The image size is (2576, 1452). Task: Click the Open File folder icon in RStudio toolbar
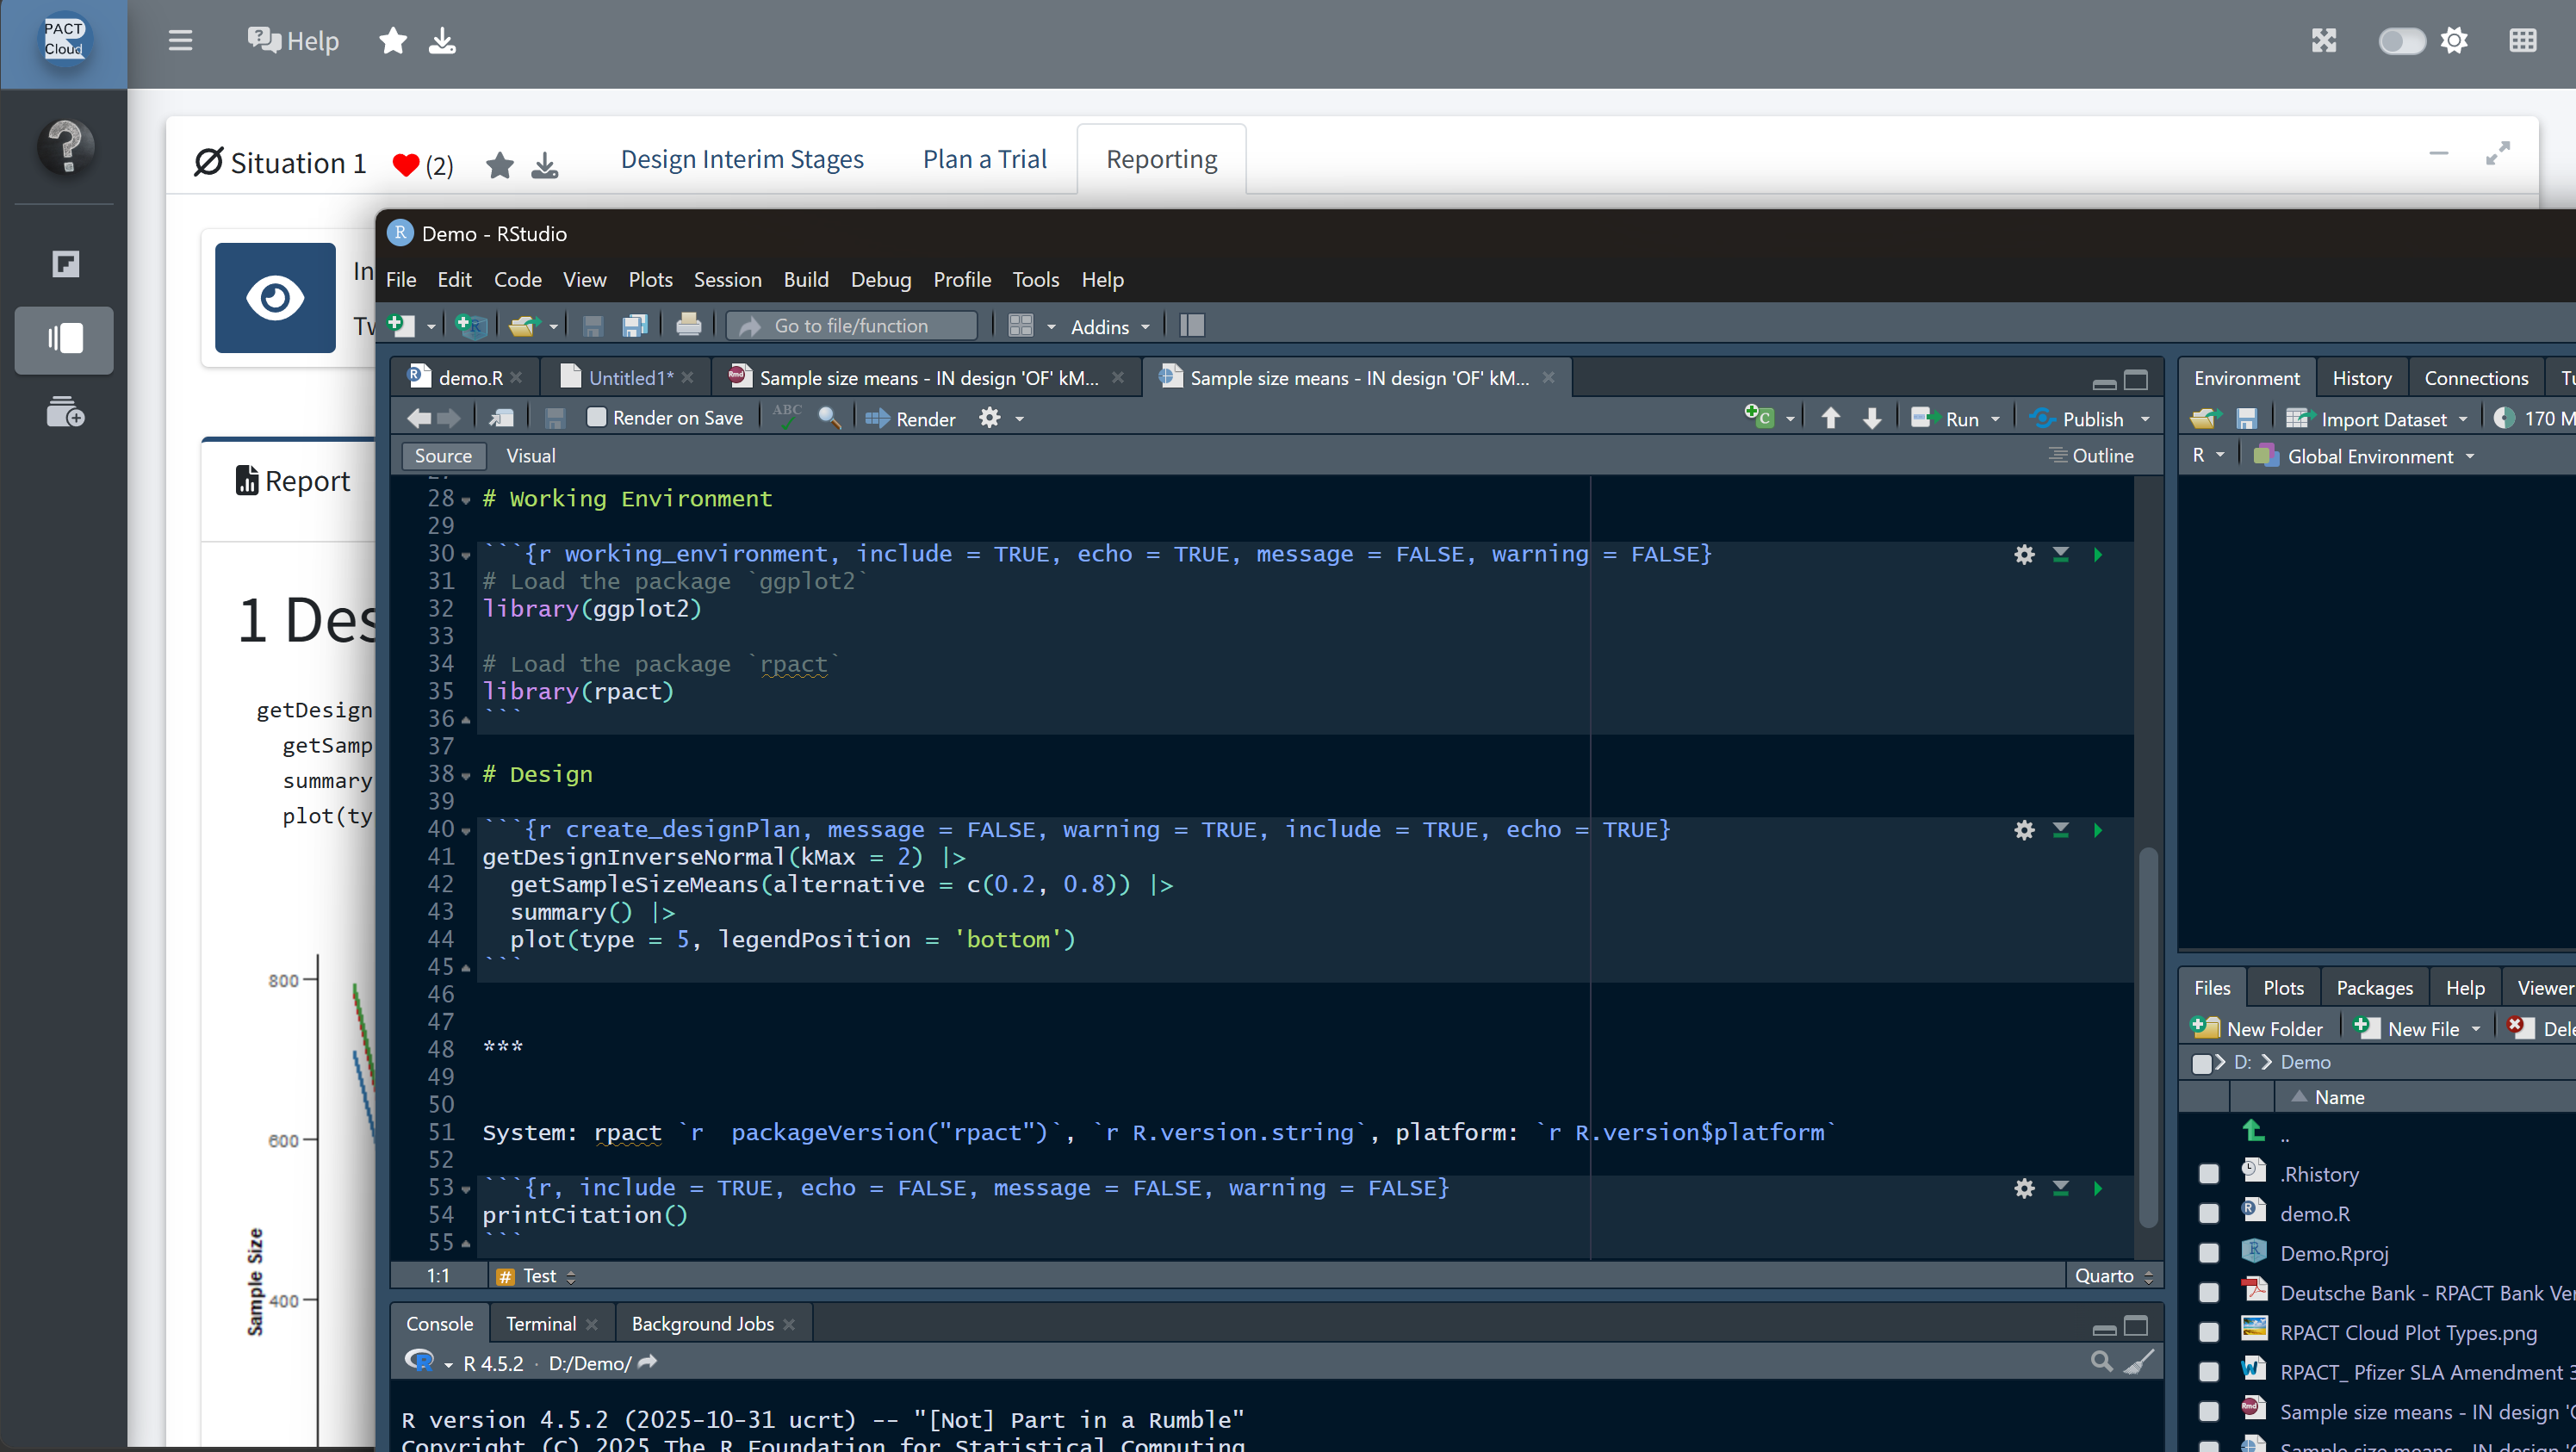point(524,326)
